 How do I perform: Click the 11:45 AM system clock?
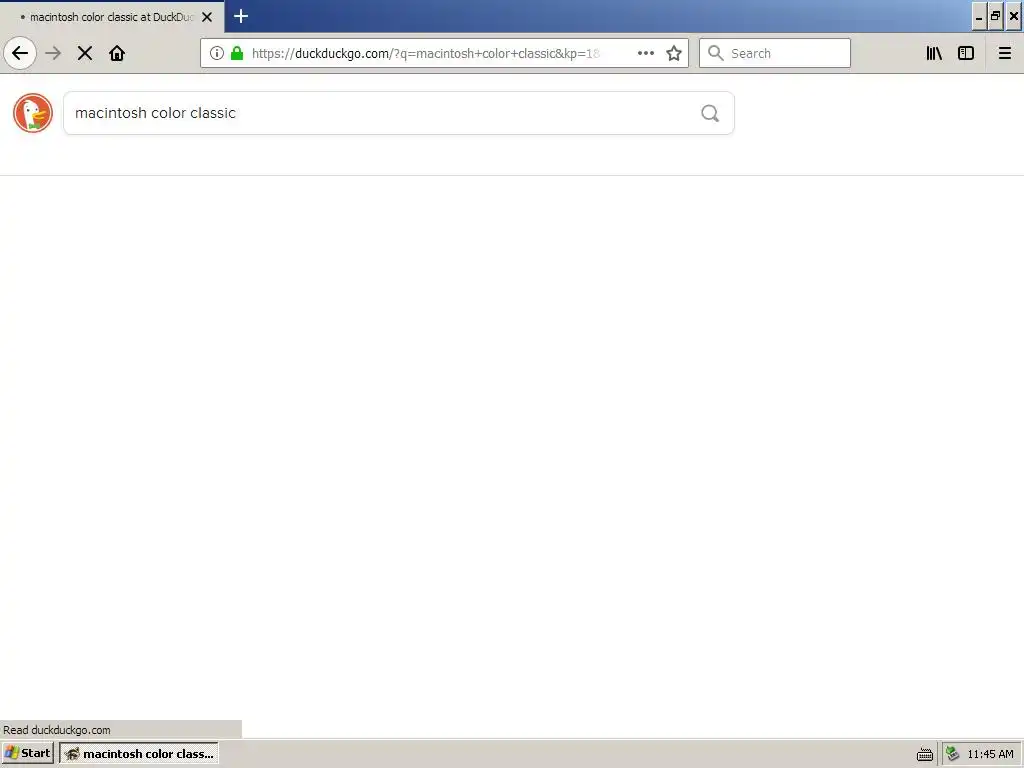click(990, 754)
